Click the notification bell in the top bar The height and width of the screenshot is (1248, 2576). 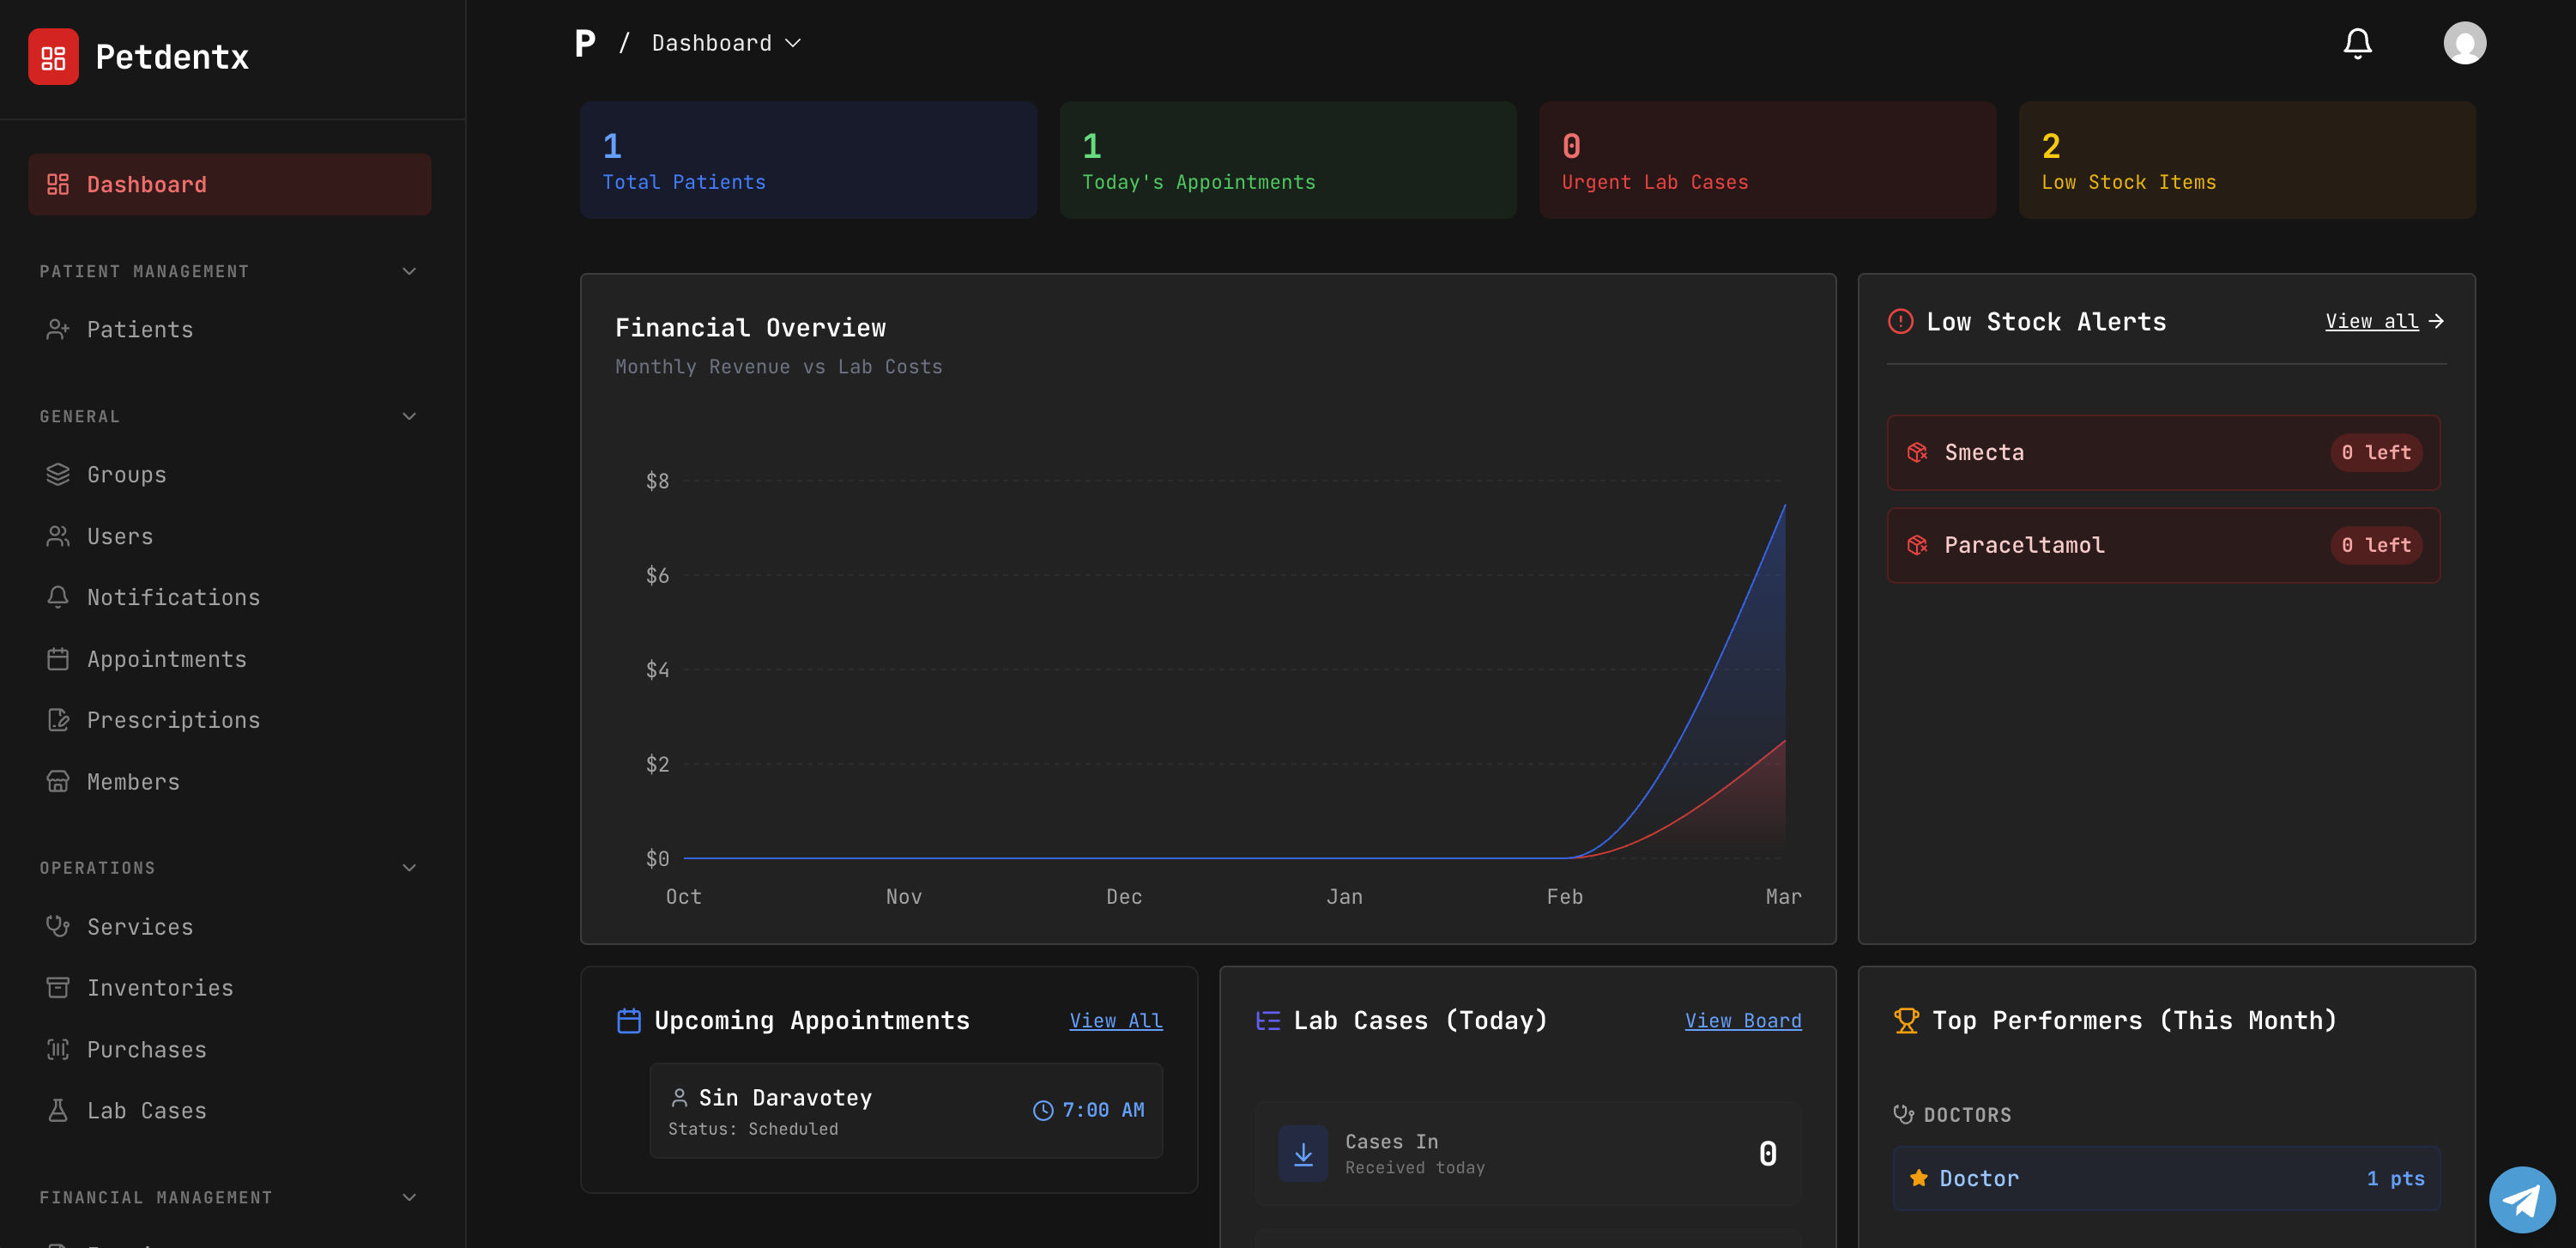pos(2357,42)
